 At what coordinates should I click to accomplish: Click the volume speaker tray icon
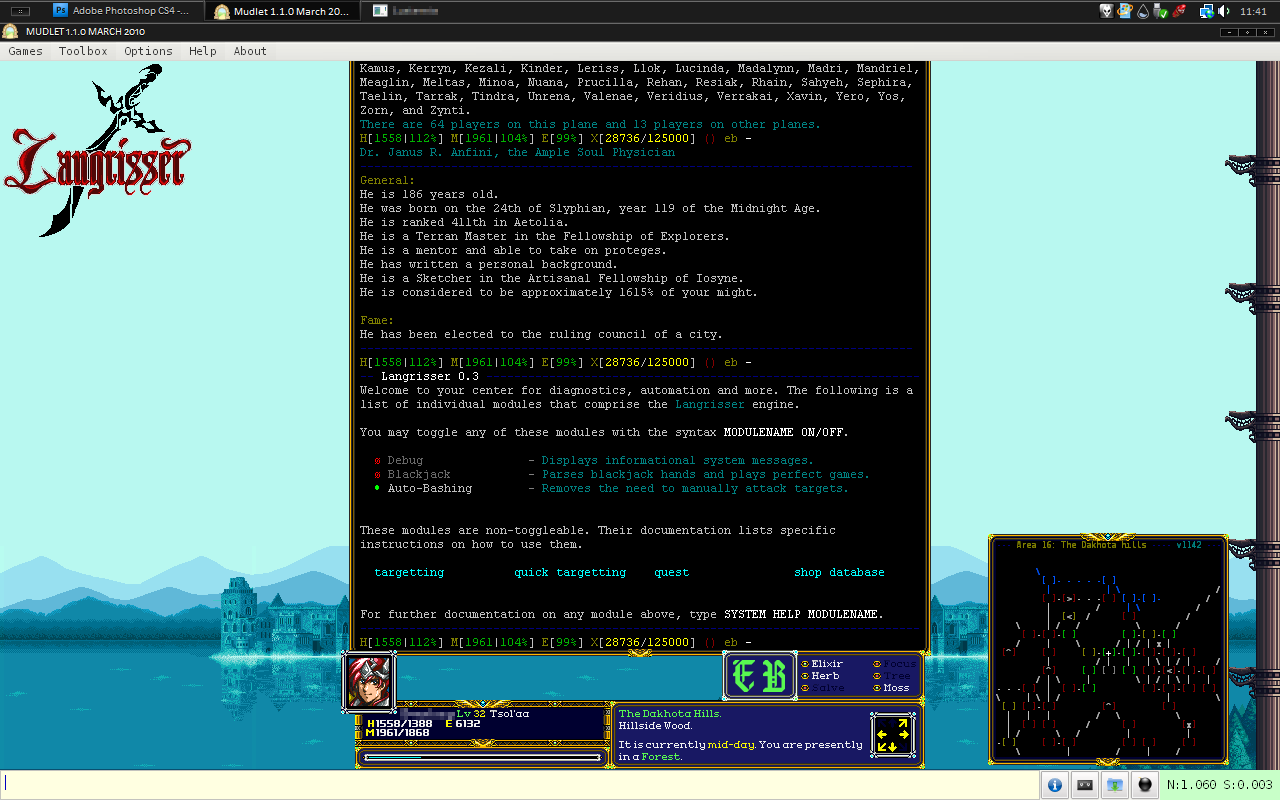click(x=1225, y=11)
